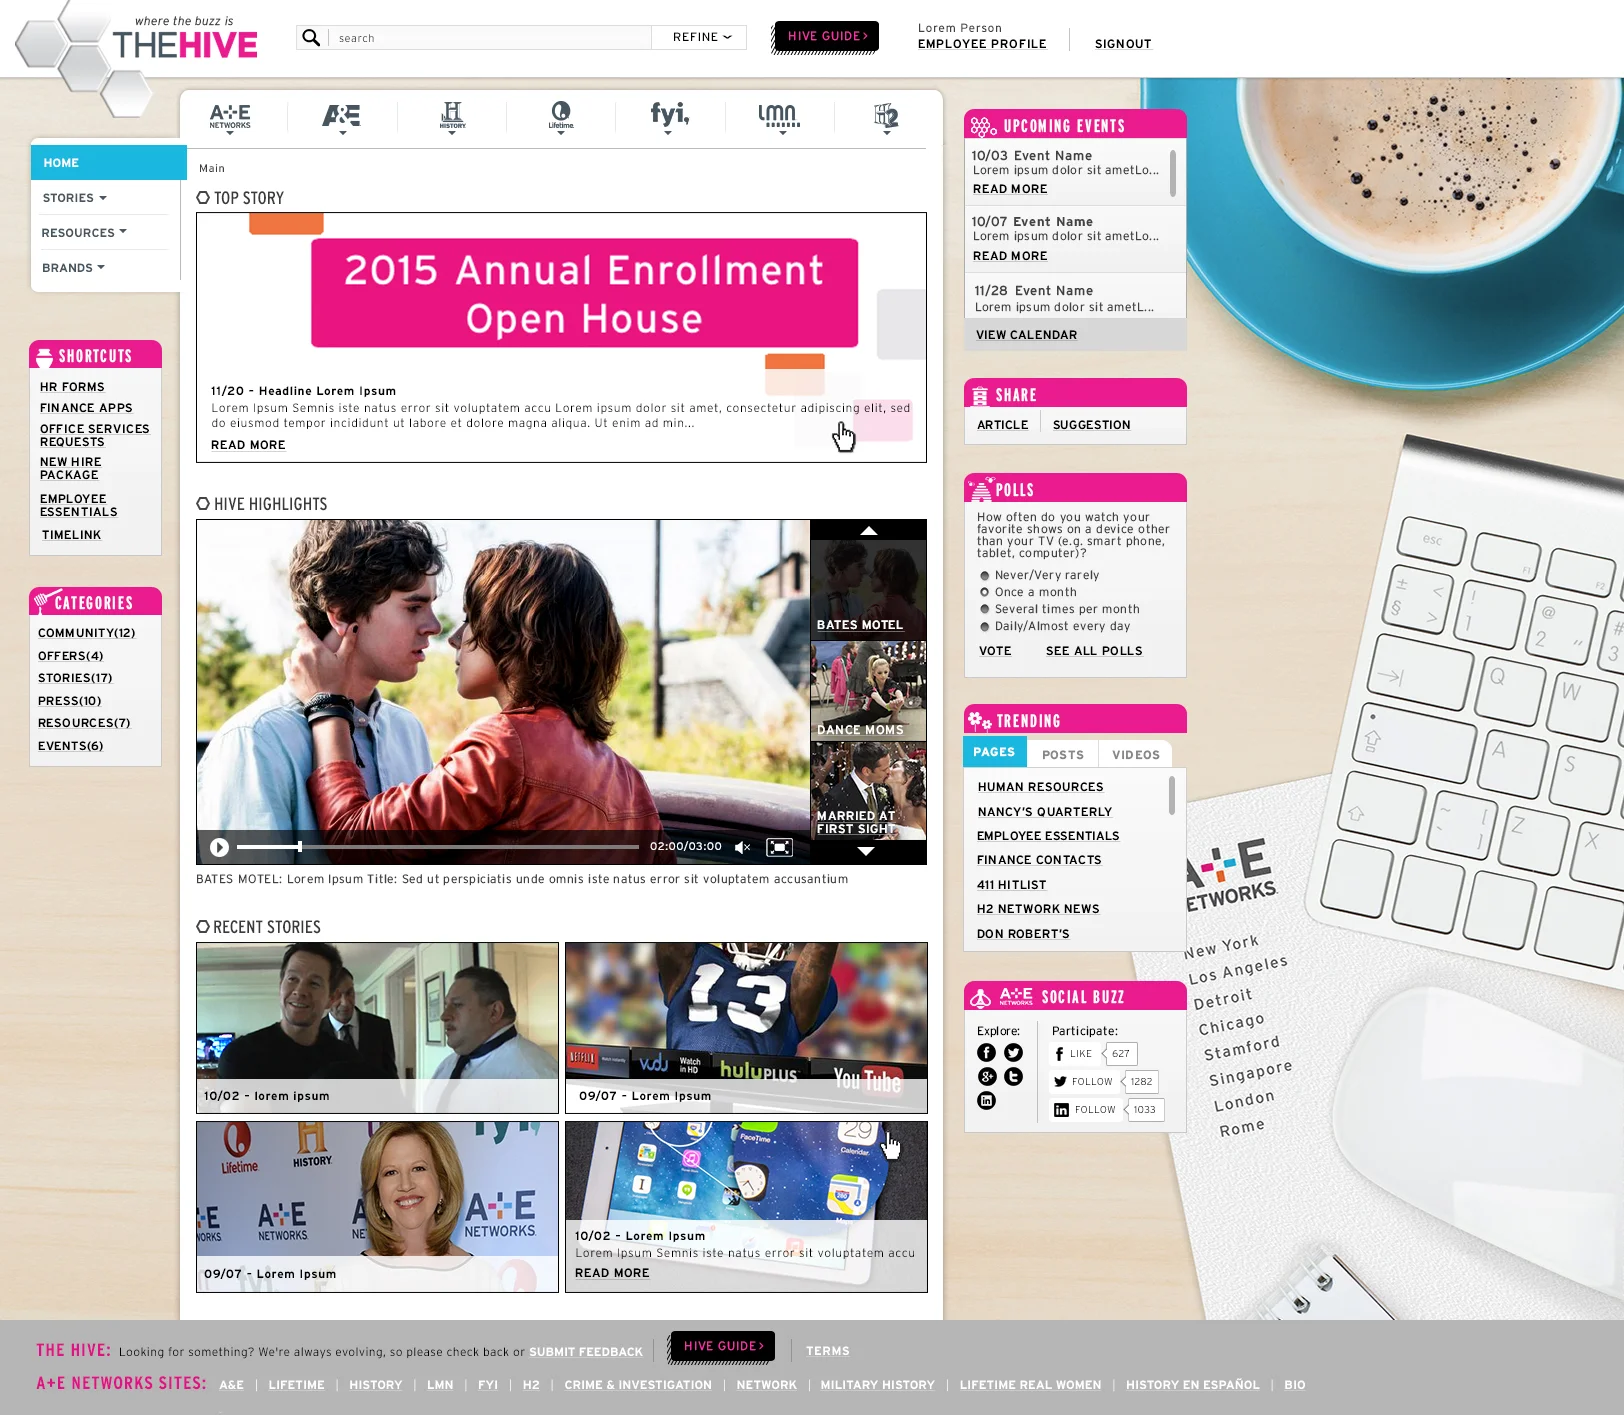The width and height of the screenshot is (1624, 1415).
Task: Switch to the Pages trending tab
Action: 994,752
